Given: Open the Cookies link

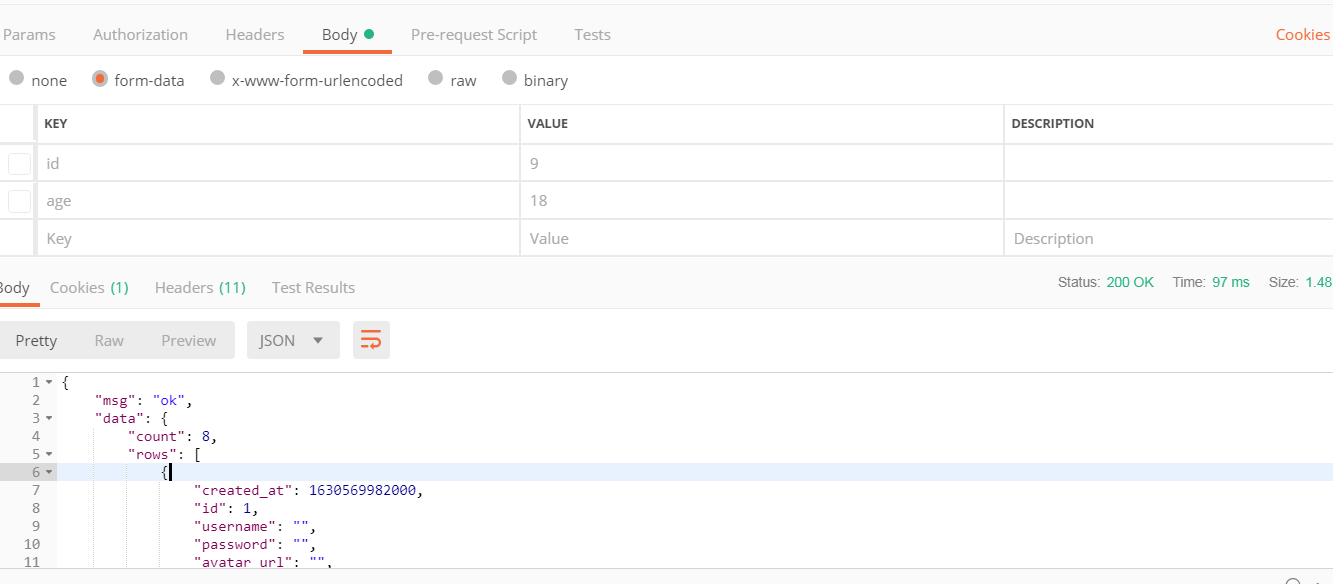Looking at the screenshot, I should click(x=1303, y=34).
